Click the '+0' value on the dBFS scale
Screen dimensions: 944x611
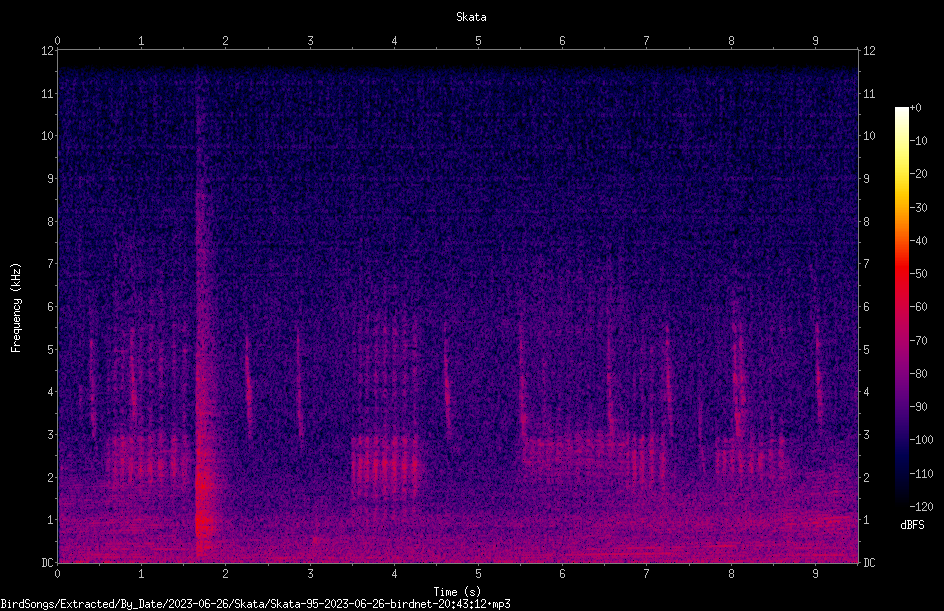915,108
